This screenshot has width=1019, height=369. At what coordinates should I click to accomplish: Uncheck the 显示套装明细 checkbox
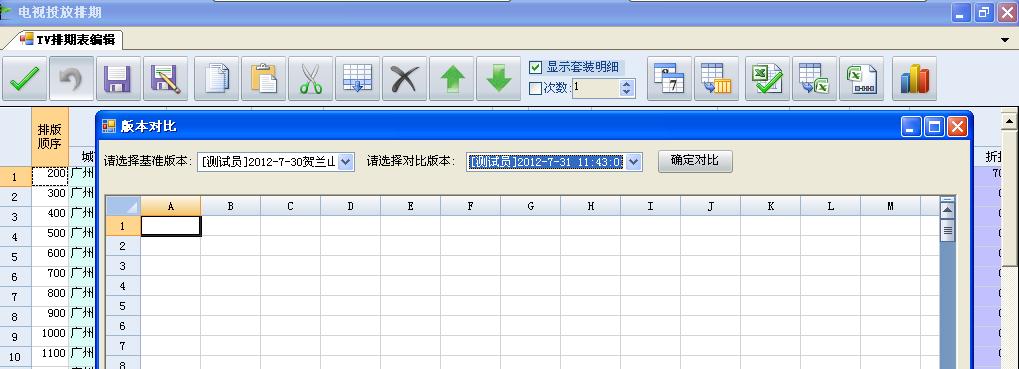pos(535,67)
